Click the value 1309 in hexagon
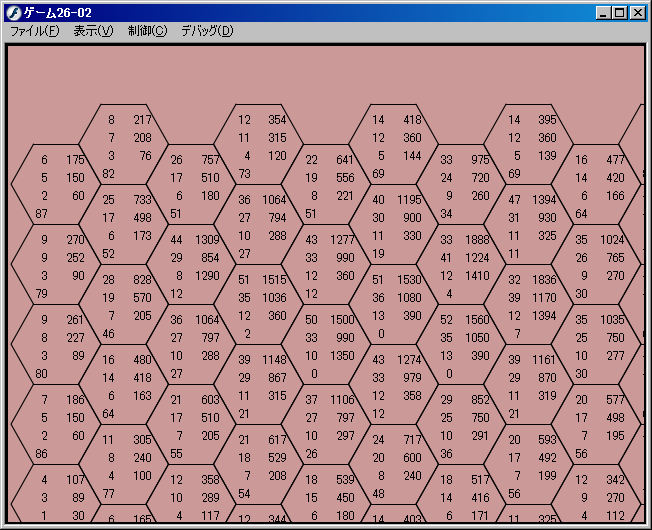 click(x=207, y=240)
